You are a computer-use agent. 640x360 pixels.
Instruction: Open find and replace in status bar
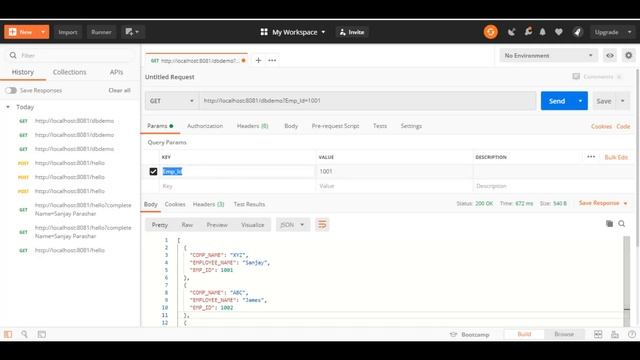24,334
